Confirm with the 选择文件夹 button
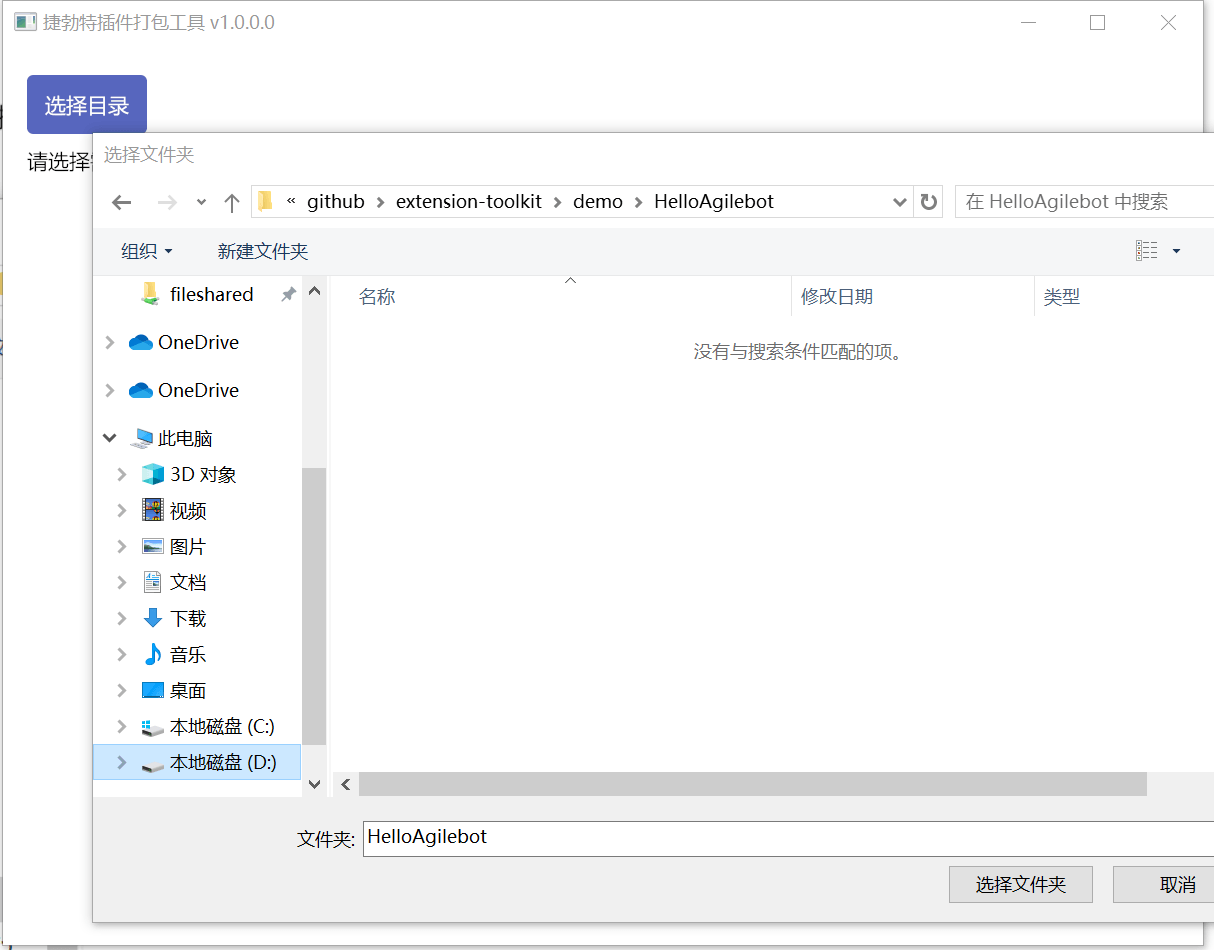The width and height of the screenshot is (1214, 950). pyautogui.click(x=1020, y=884)
